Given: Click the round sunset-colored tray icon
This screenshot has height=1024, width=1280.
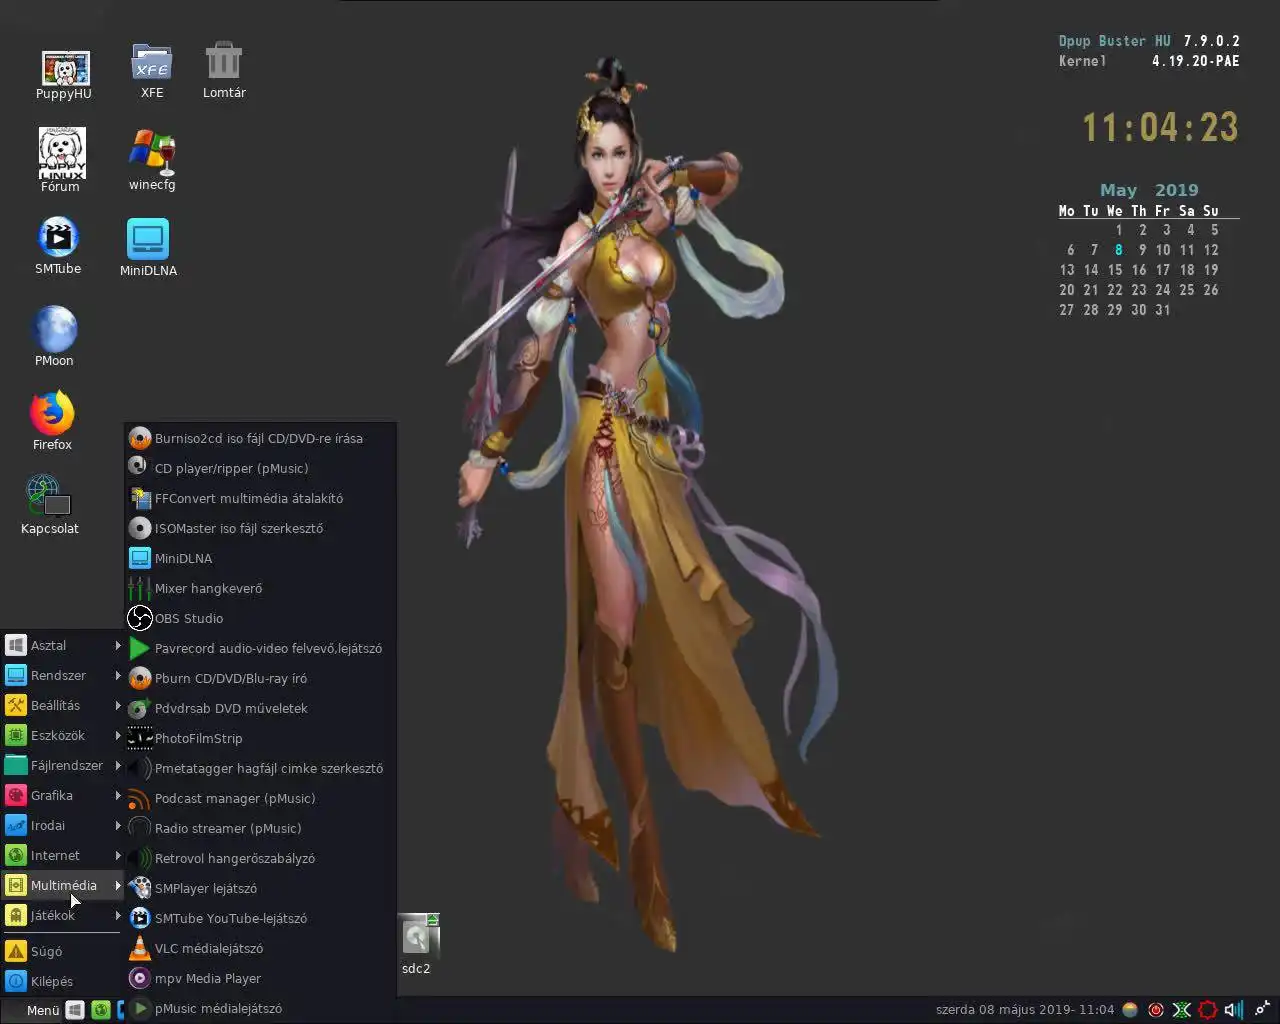Looking at the screenshot, I should tap(1130, 1010).
